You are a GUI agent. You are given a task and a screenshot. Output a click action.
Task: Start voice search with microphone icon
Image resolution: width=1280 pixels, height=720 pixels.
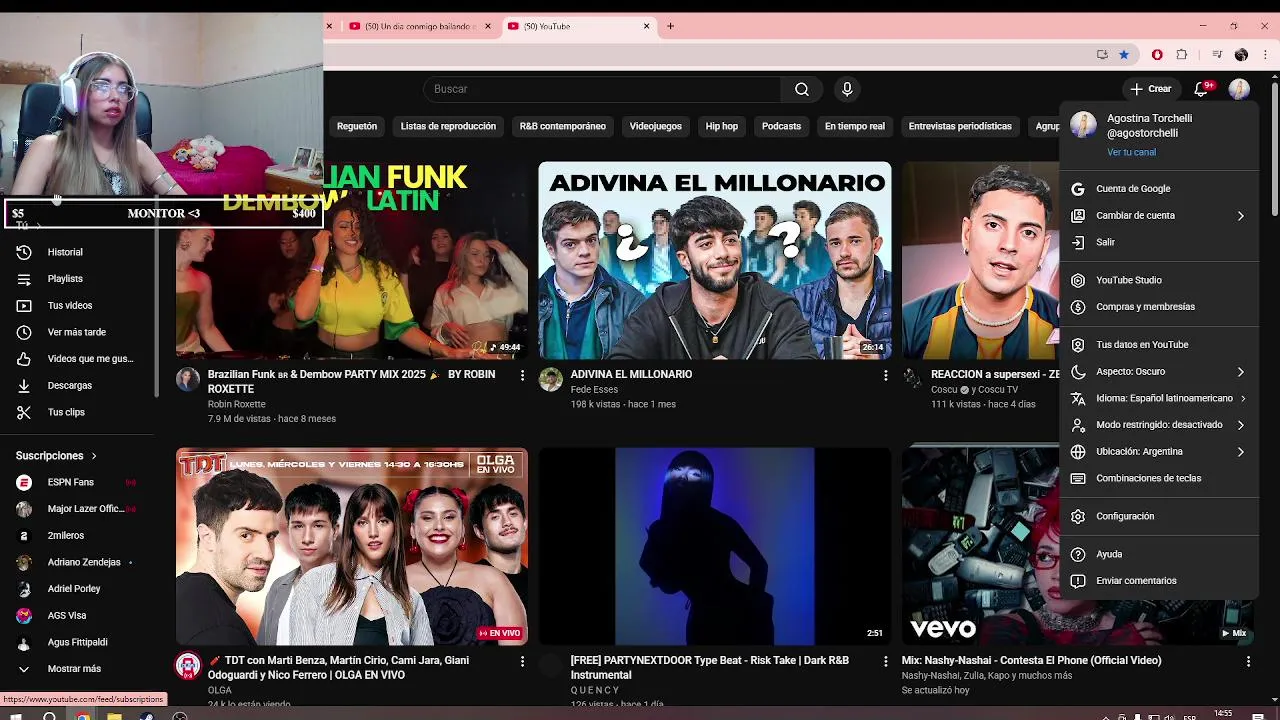[x=847, y=89]
